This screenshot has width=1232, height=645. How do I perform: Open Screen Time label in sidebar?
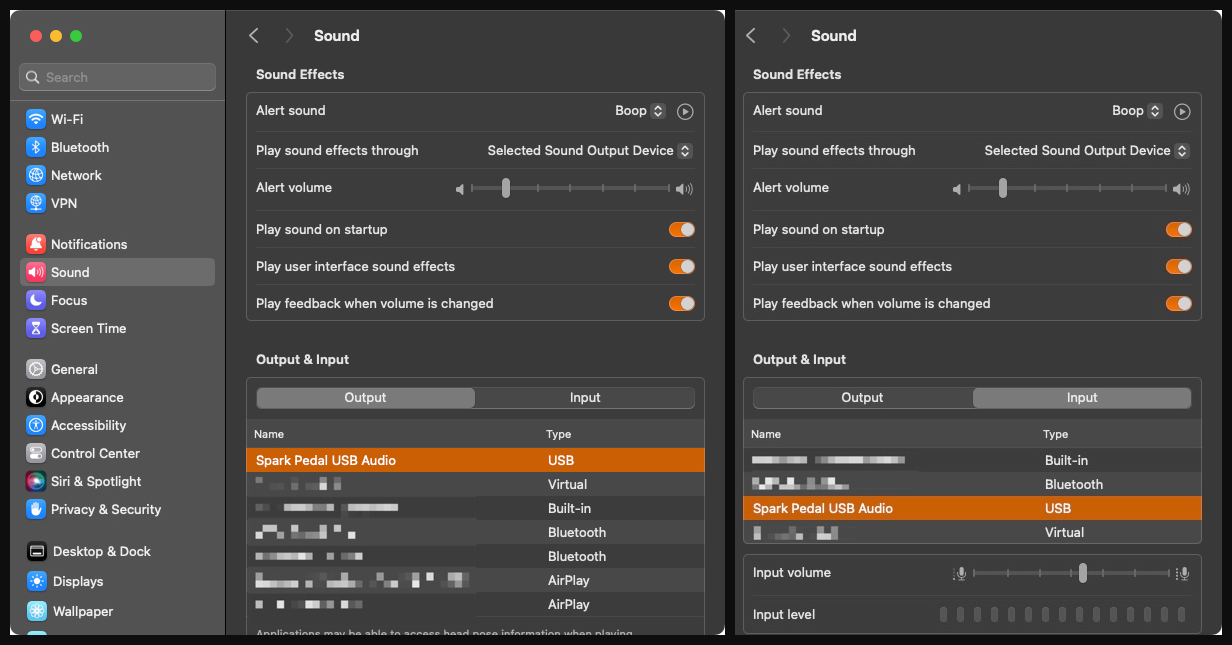tap(88, 328)
